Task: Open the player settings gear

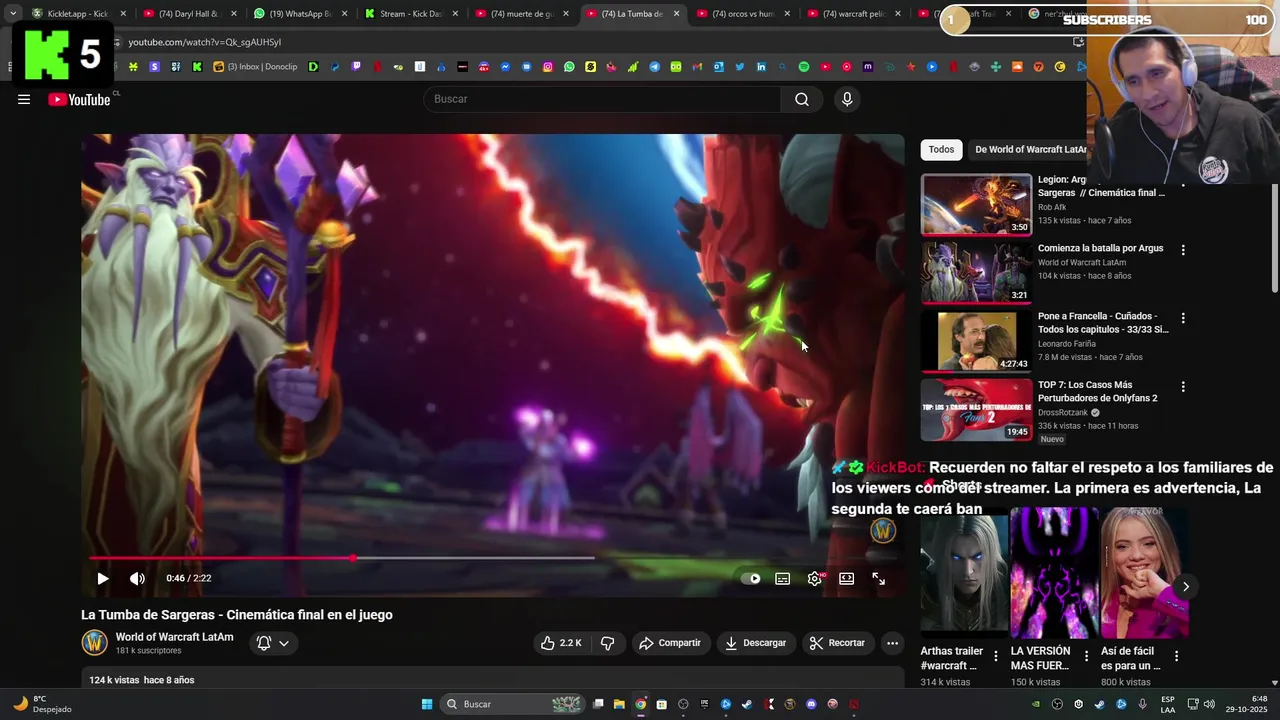Action: [x=815, y=578]
